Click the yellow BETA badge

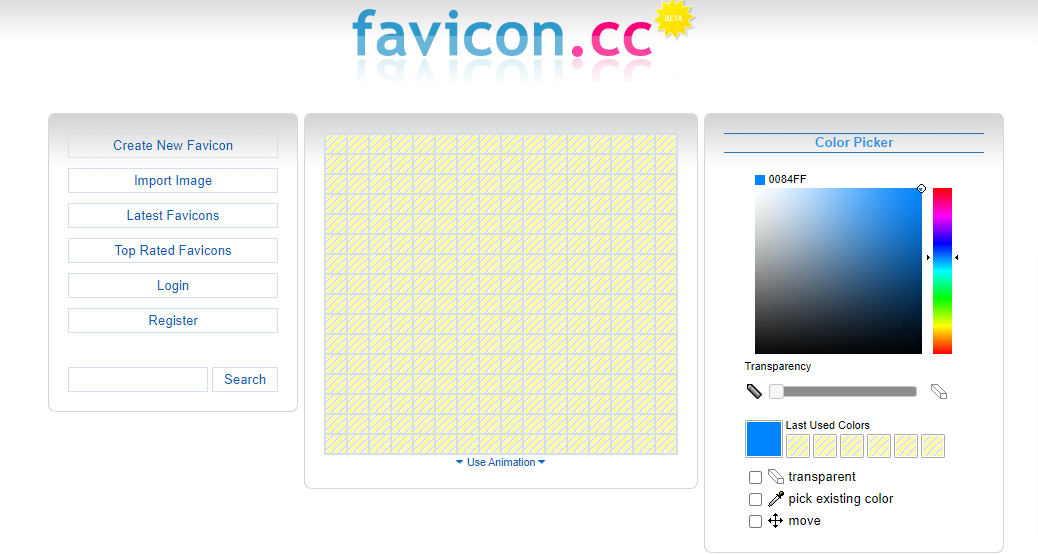click(x=673, y=19)
